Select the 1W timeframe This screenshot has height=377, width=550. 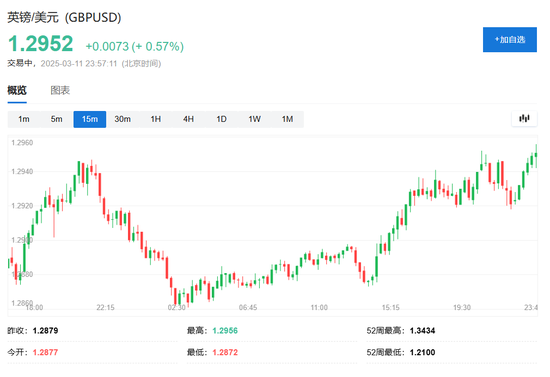point(254,119)
